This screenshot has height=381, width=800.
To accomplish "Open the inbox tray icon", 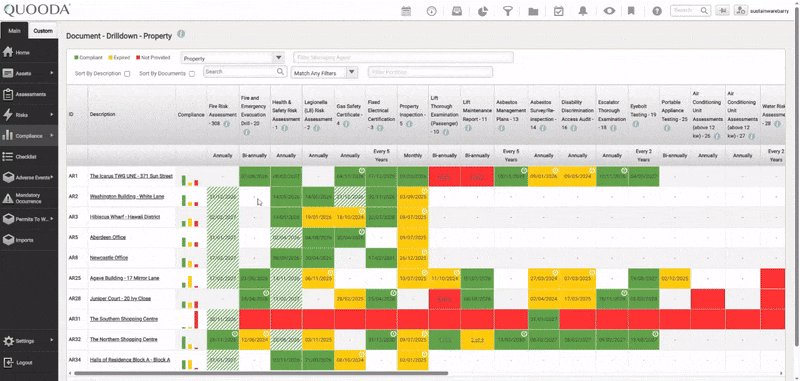I will coord(457,11).
